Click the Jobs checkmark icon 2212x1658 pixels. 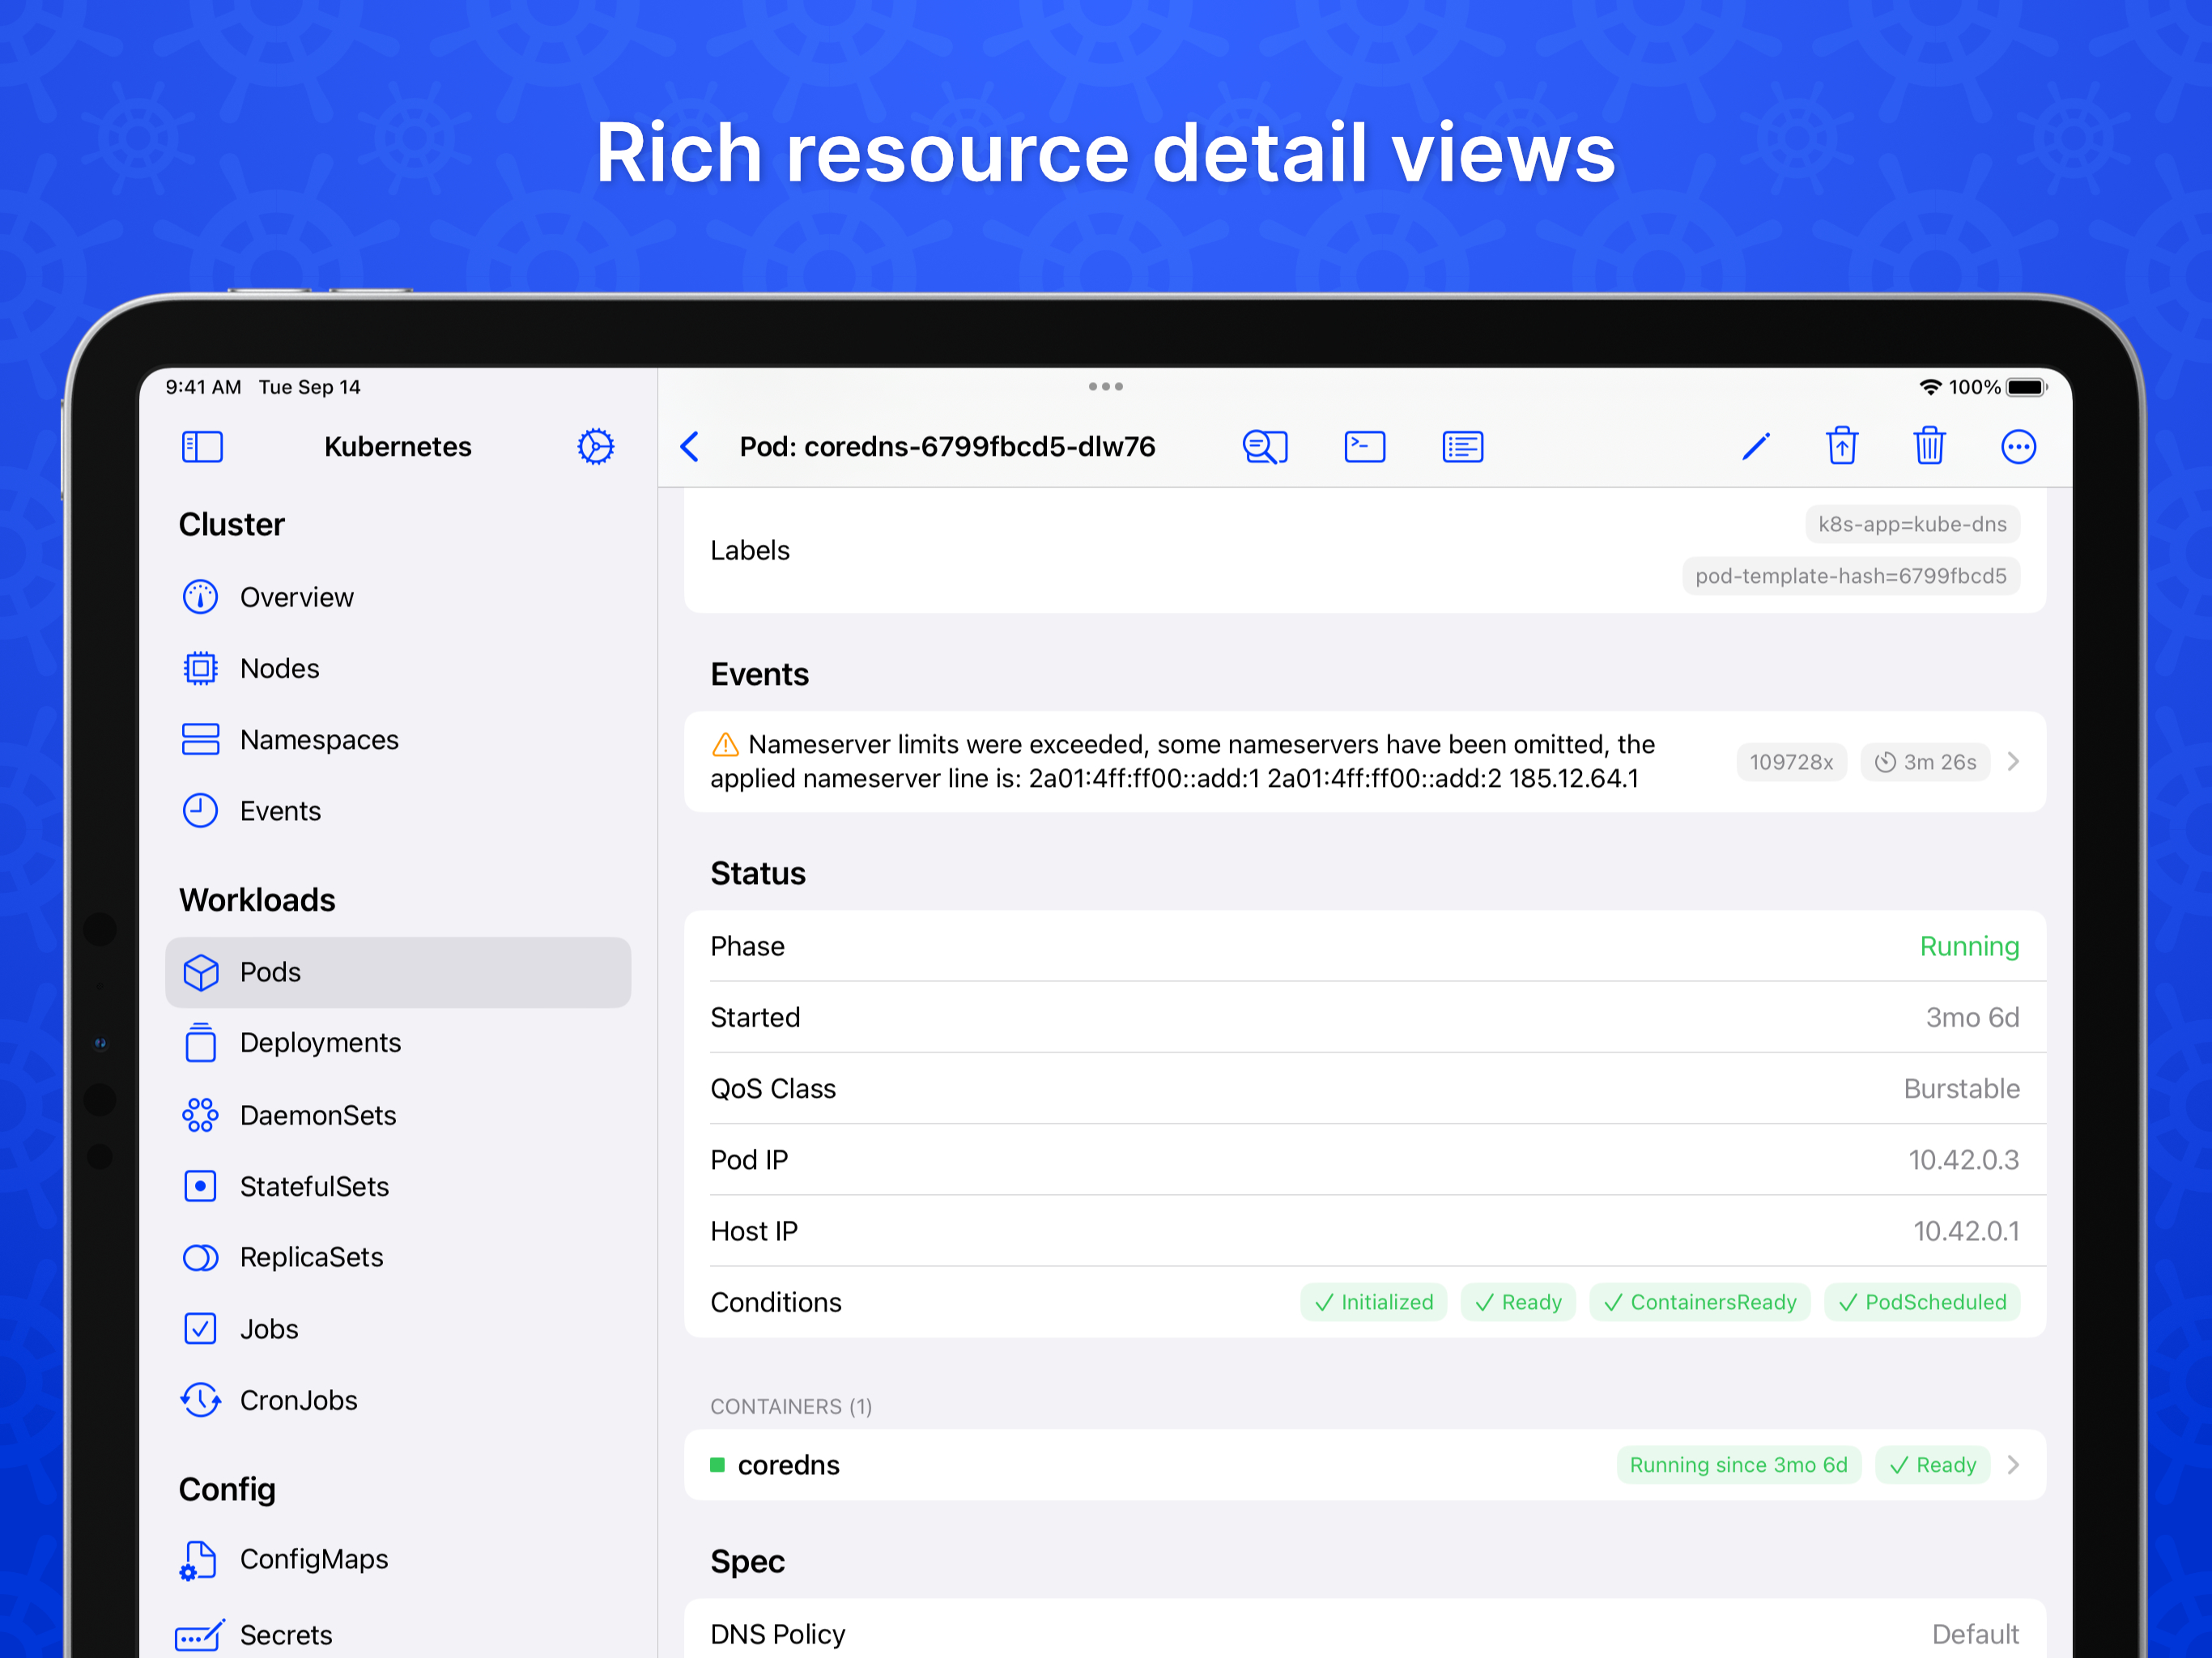(x=200, y=1329)
